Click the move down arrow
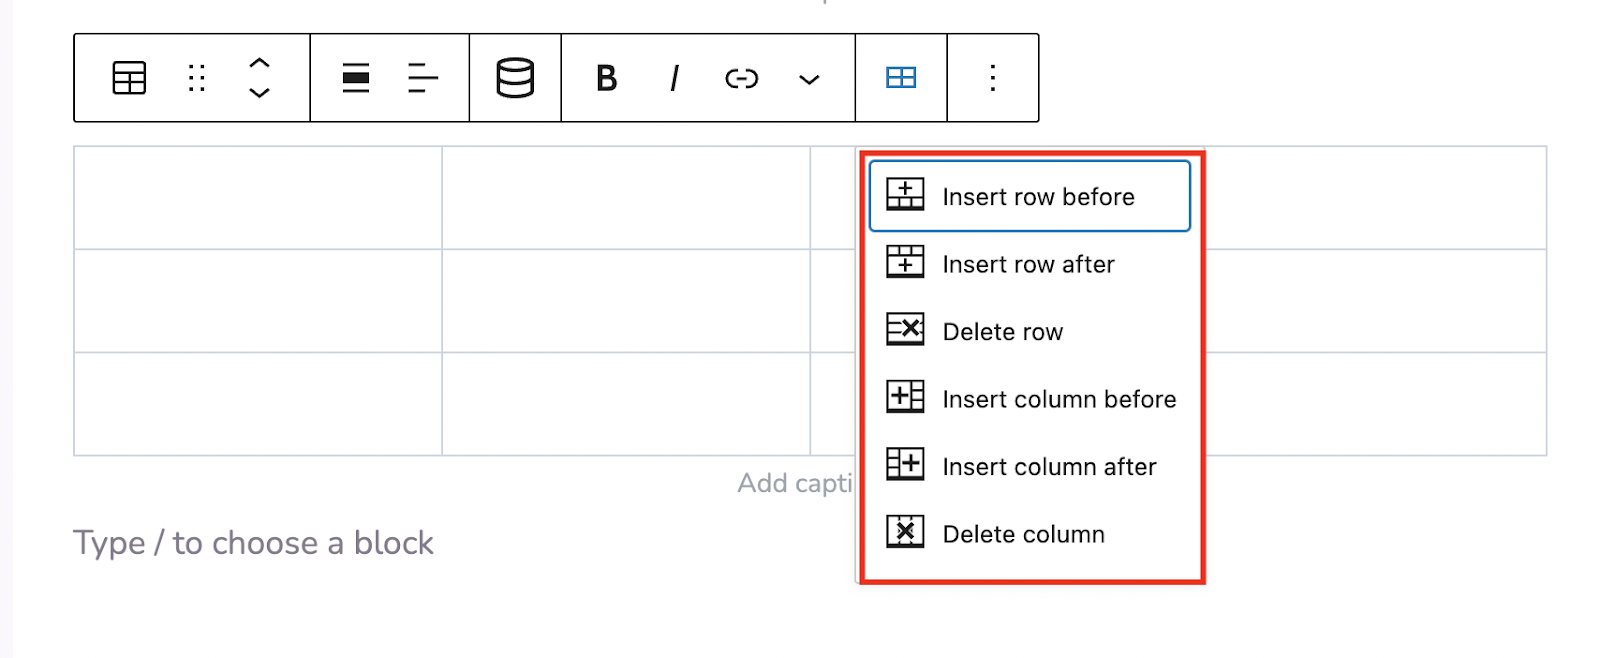The height and width of the screenshot is (658, 1600). 259,93
